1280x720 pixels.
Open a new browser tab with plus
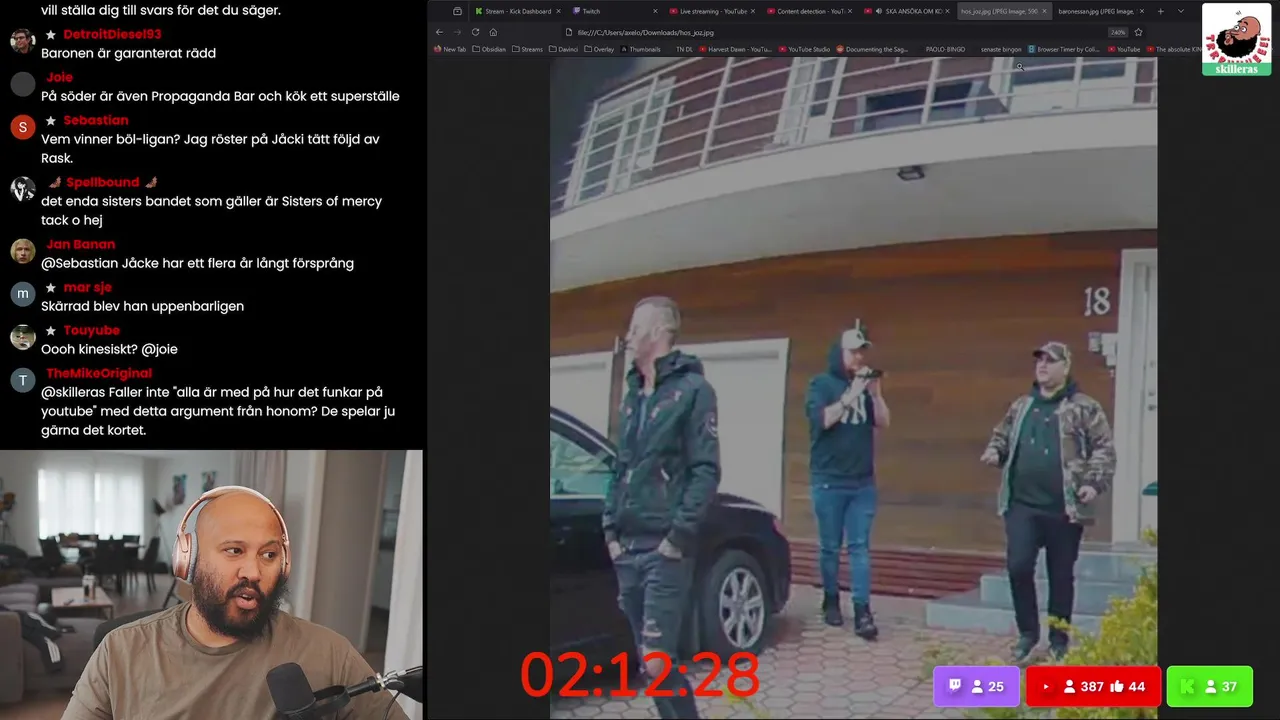pos(1161,11)
